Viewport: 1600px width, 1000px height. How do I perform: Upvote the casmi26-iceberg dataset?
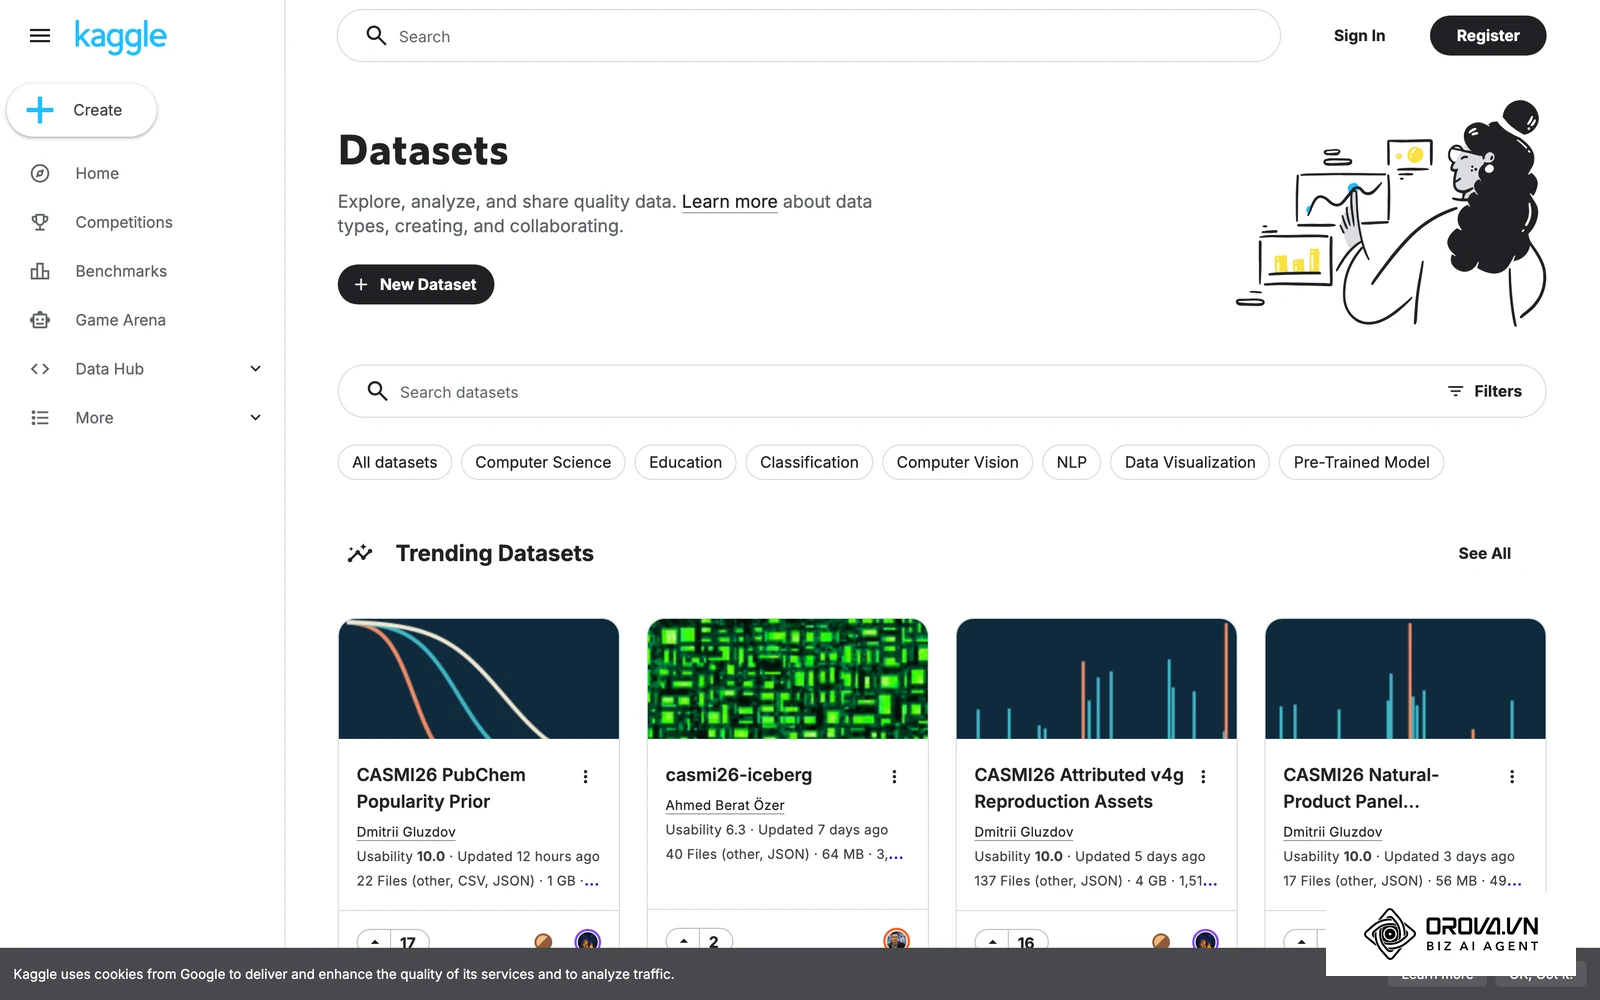tap(683, 941)
